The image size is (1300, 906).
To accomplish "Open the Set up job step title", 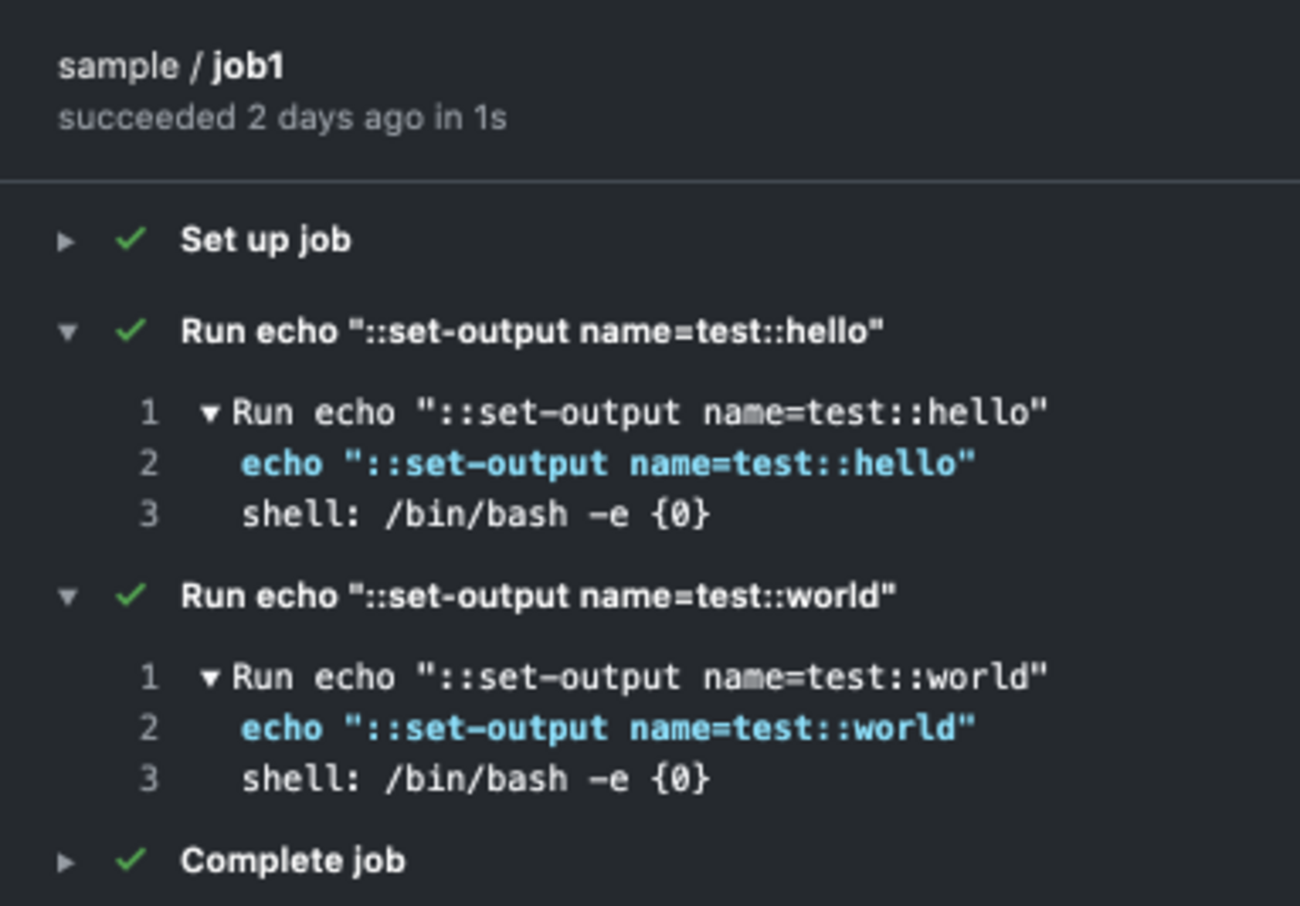I will pyautogui.click(x=265, y=240).
